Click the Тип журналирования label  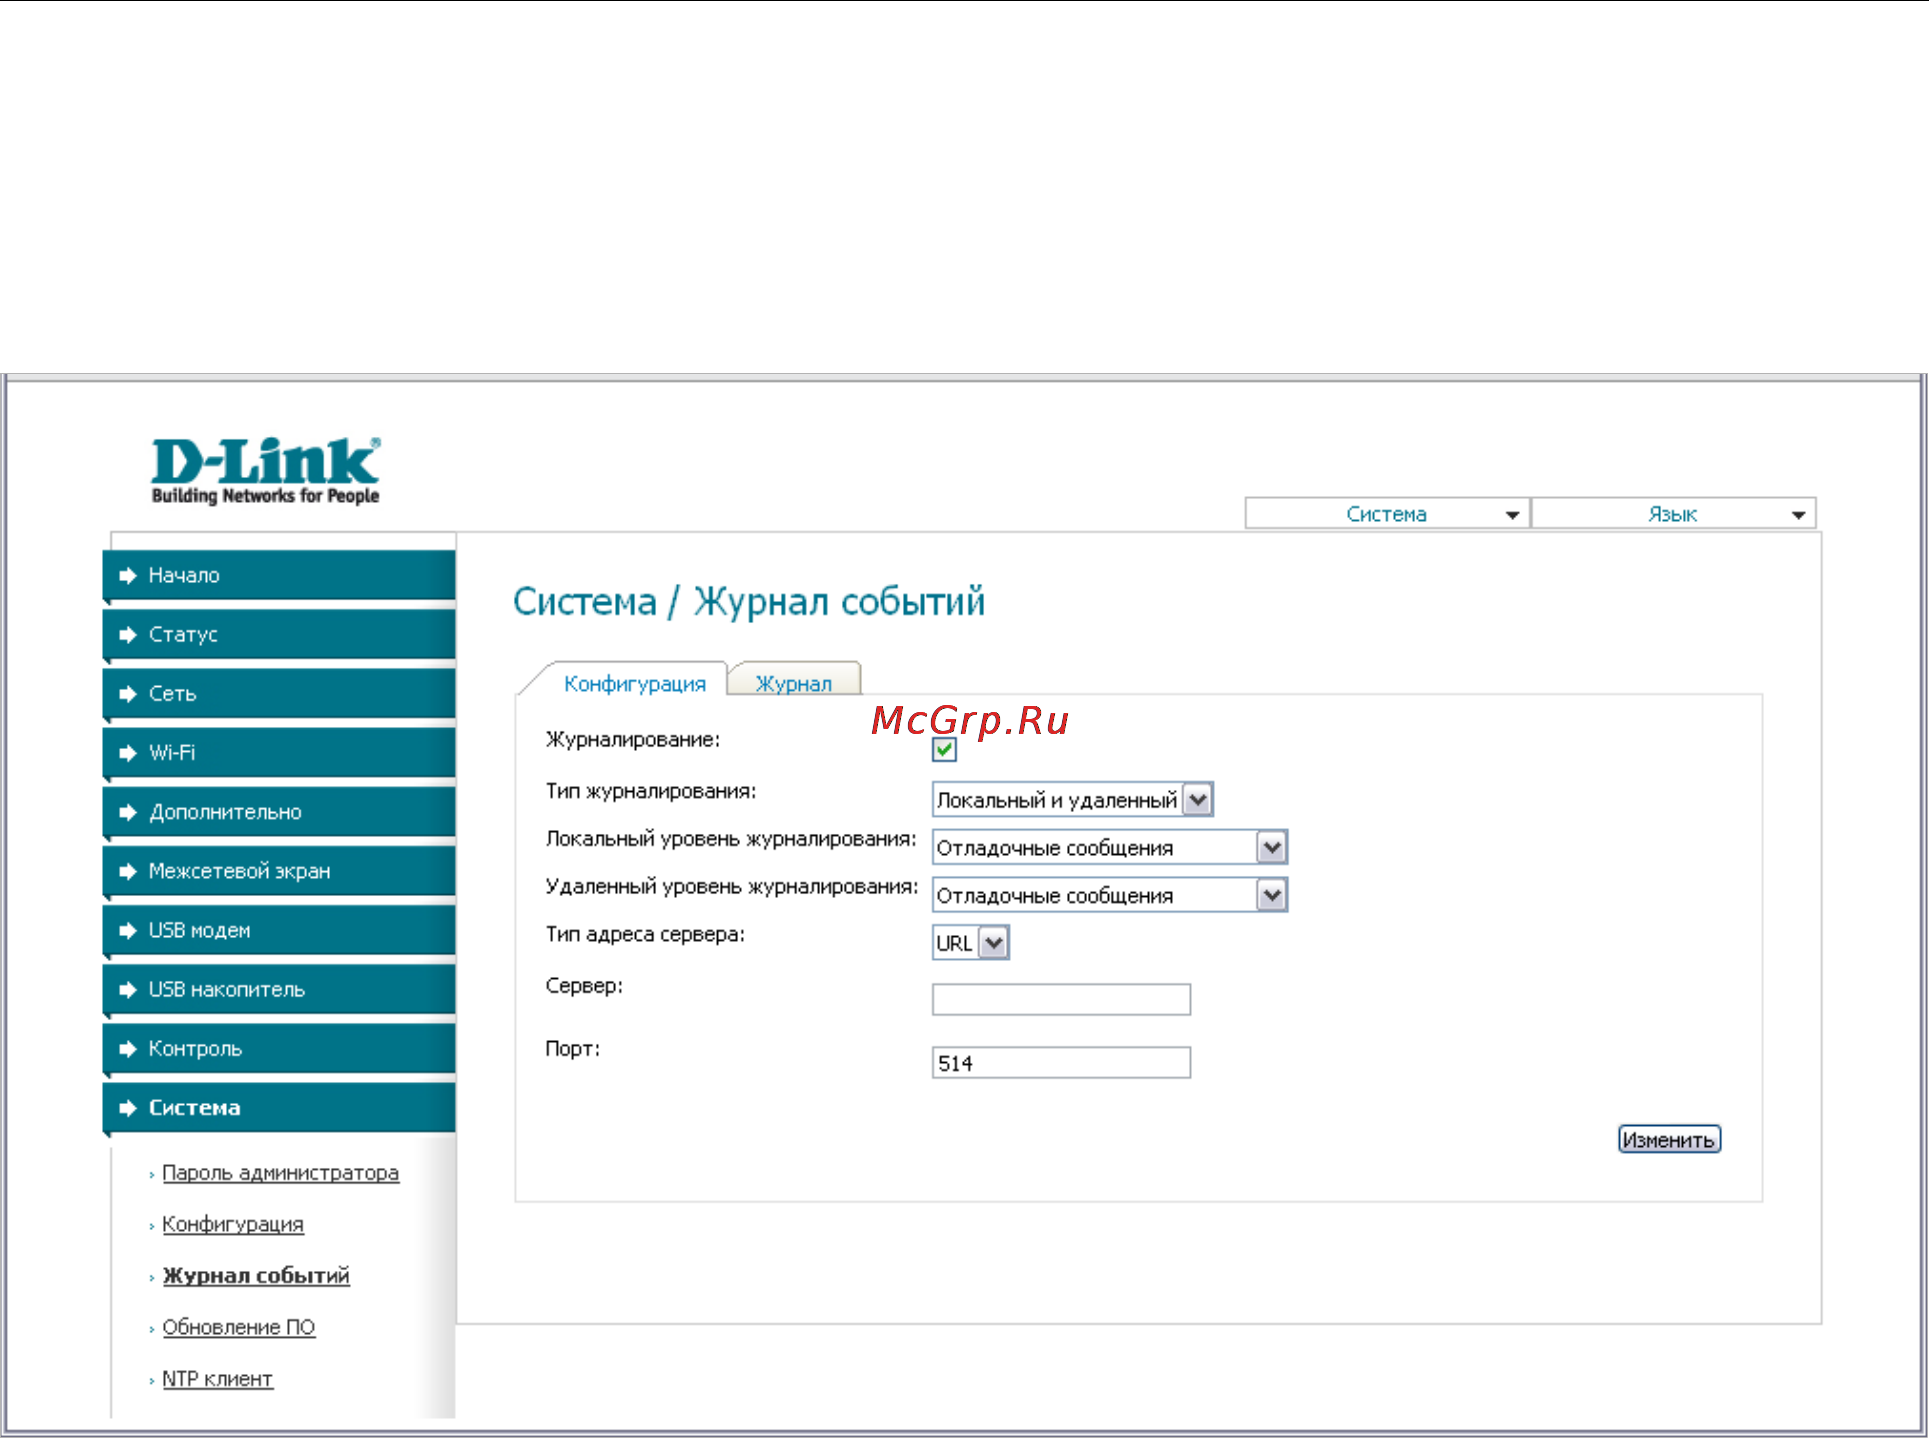pos(651,791)
